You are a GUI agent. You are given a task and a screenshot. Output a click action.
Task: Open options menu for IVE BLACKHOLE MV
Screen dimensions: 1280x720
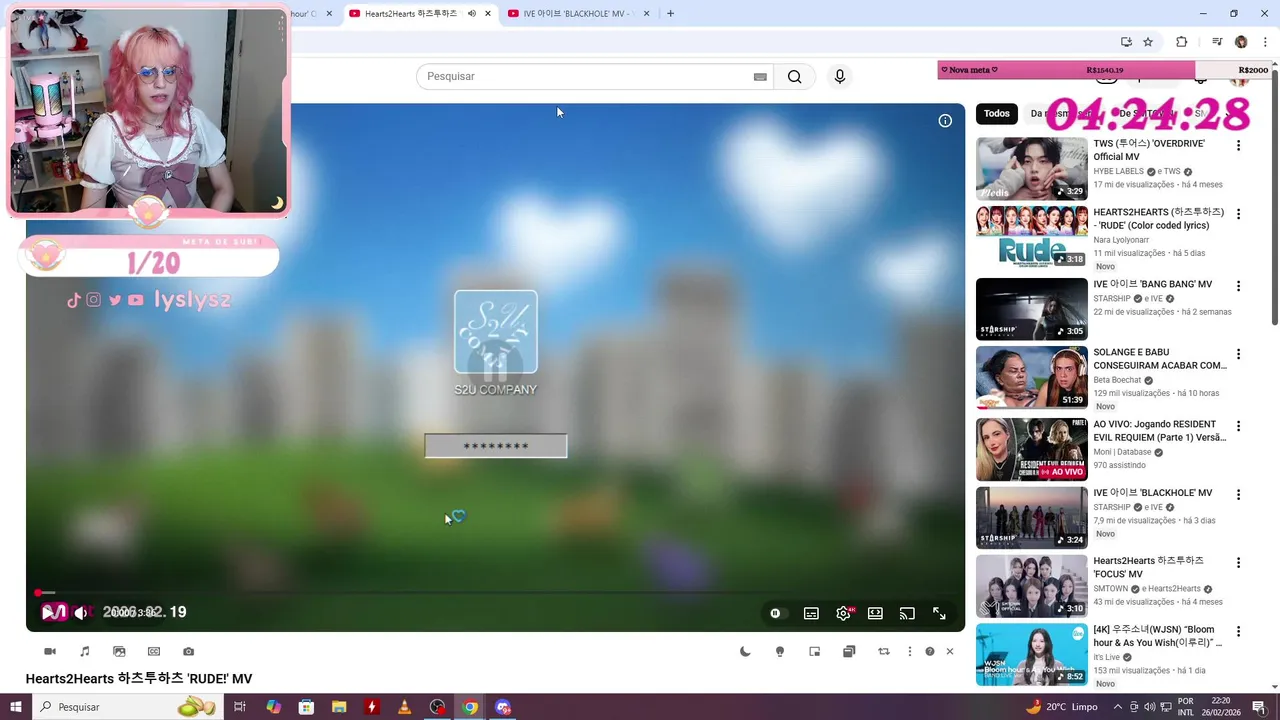pyautogui.click(x=1238, y=495)
